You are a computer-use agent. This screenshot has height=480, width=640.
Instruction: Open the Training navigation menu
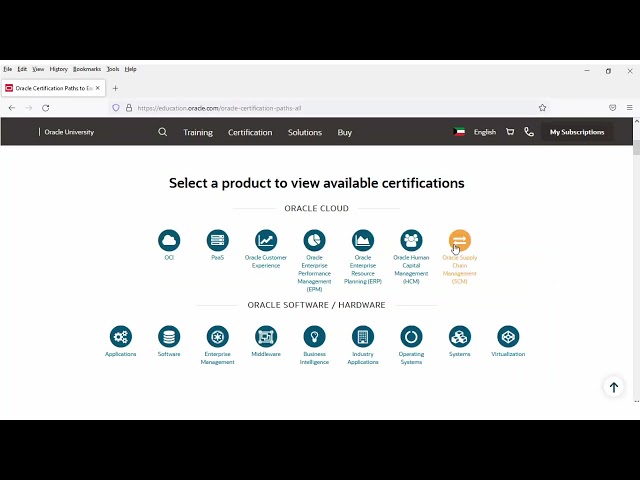(x=198, y=132)
